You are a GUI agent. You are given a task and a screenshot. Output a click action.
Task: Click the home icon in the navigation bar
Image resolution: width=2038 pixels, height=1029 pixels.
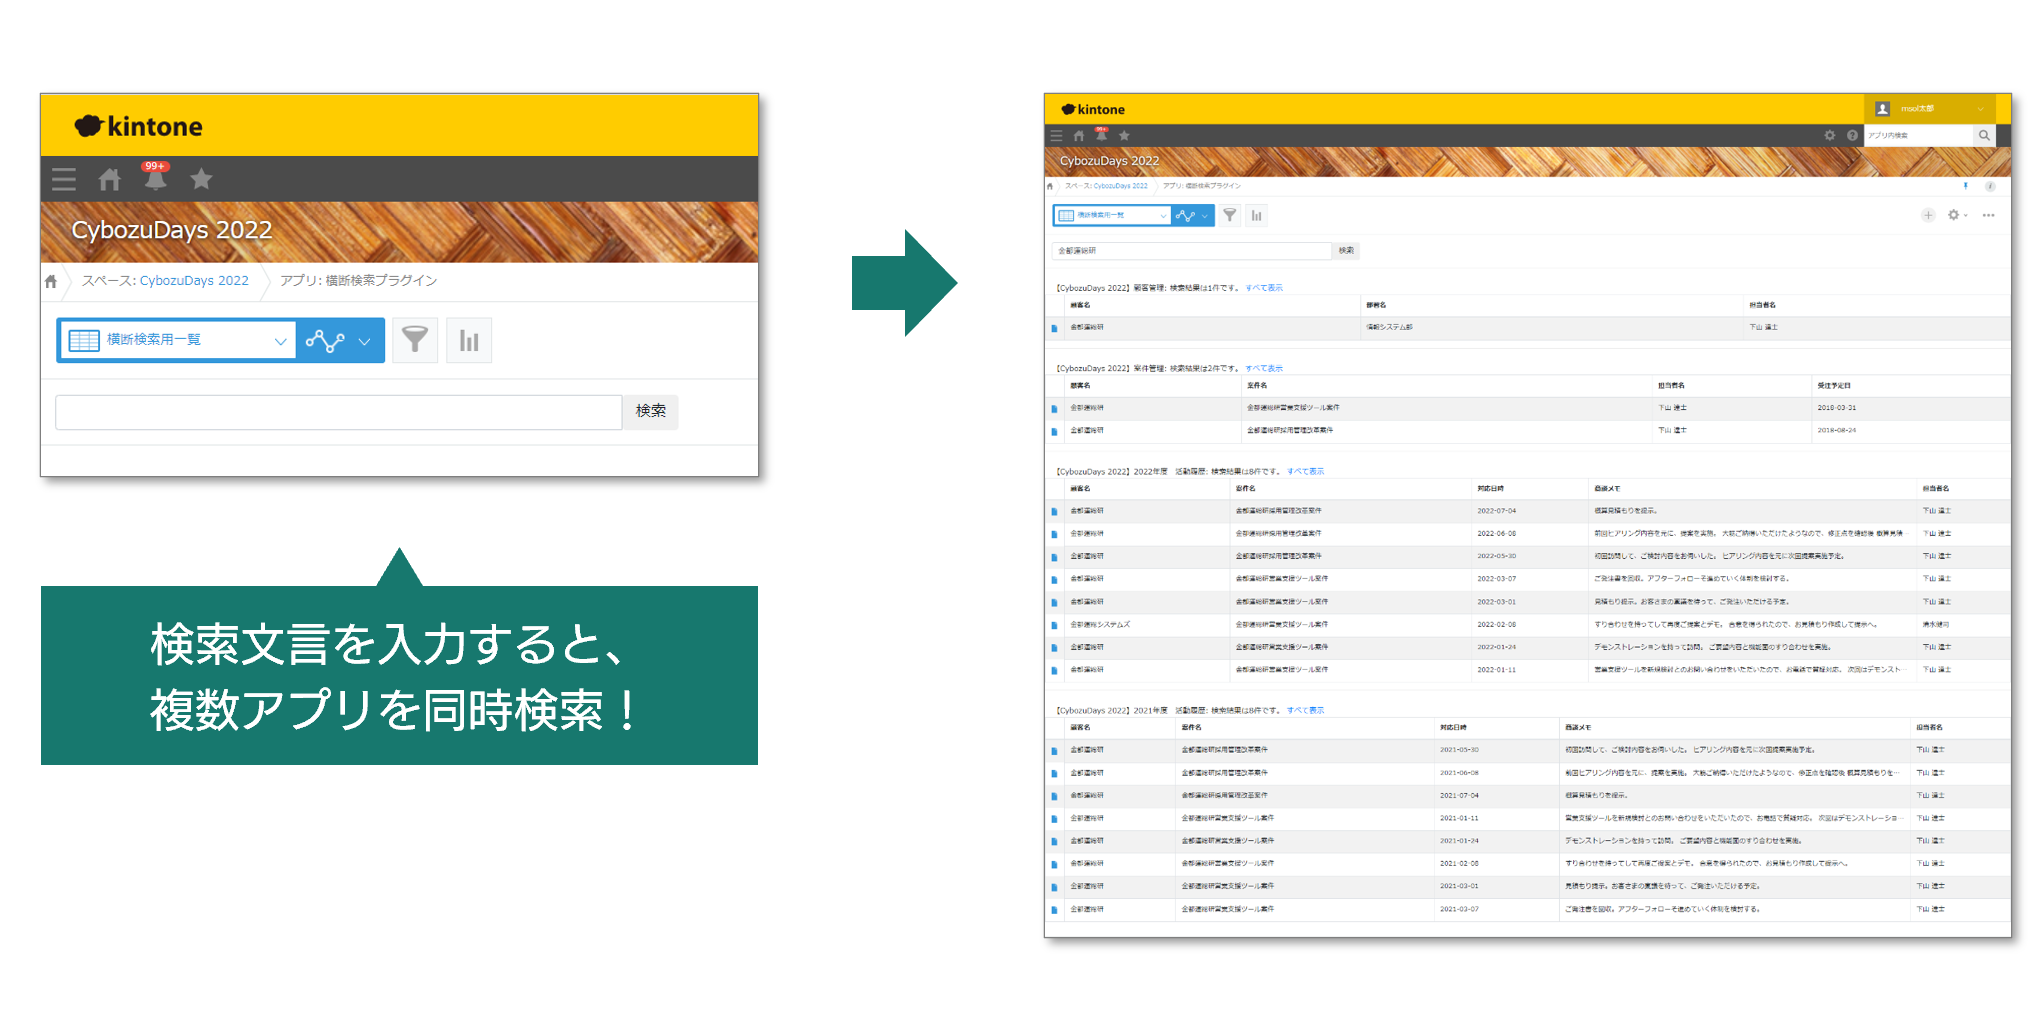click(x=109, y=179)
